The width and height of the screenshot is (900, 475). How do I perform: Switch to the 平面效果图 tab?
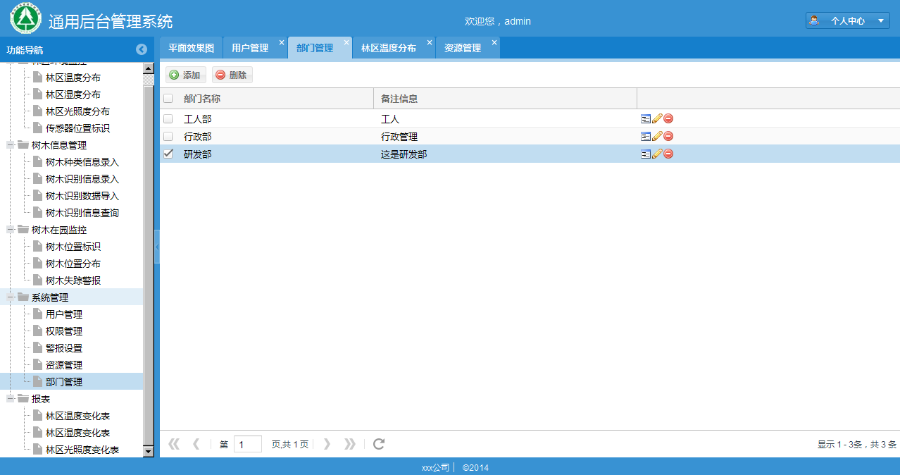(191, 48)
